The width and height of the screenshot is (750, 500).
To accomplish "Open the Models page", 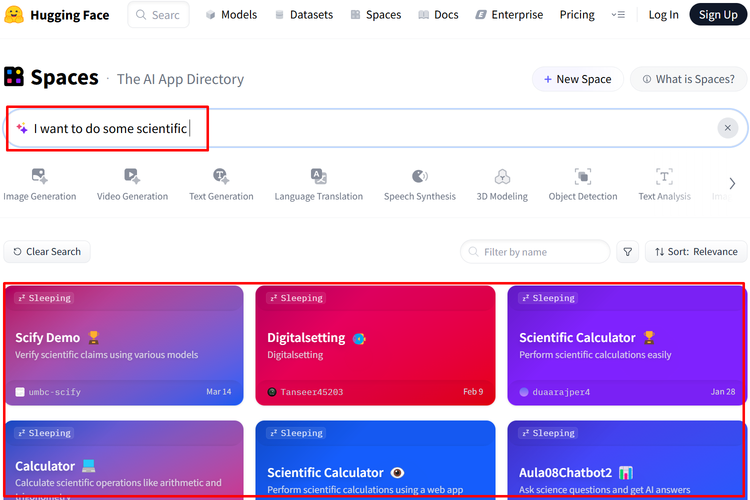I will [232, 15].
